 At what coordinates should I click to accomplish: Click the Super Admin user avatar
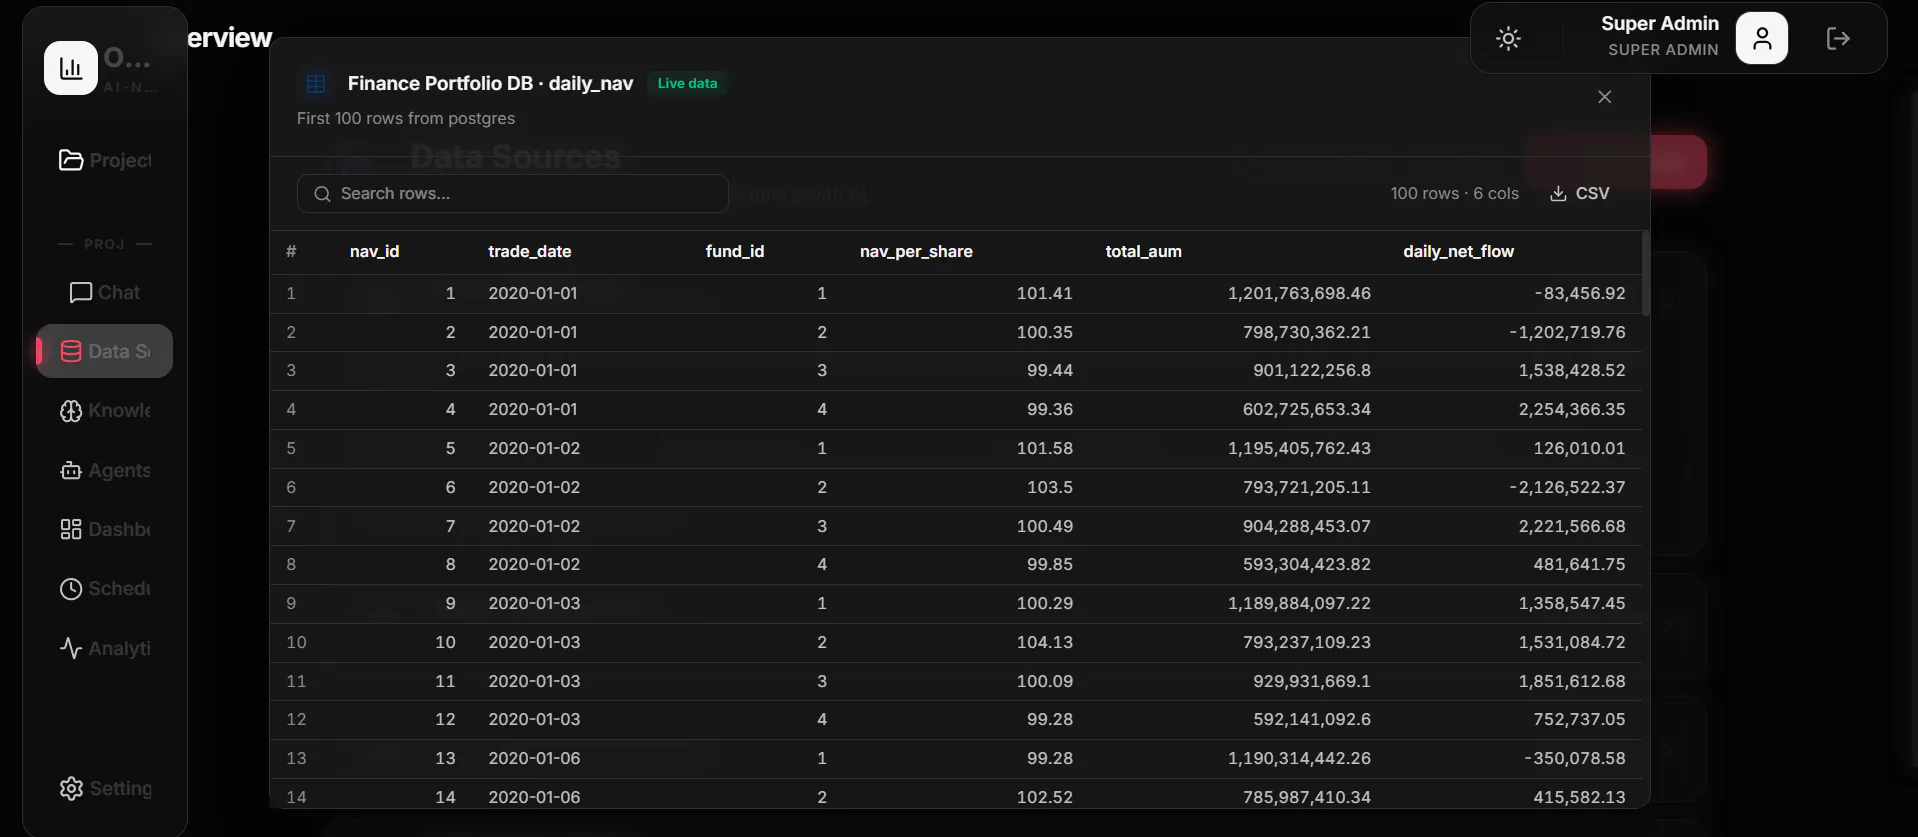point(1762,38)
